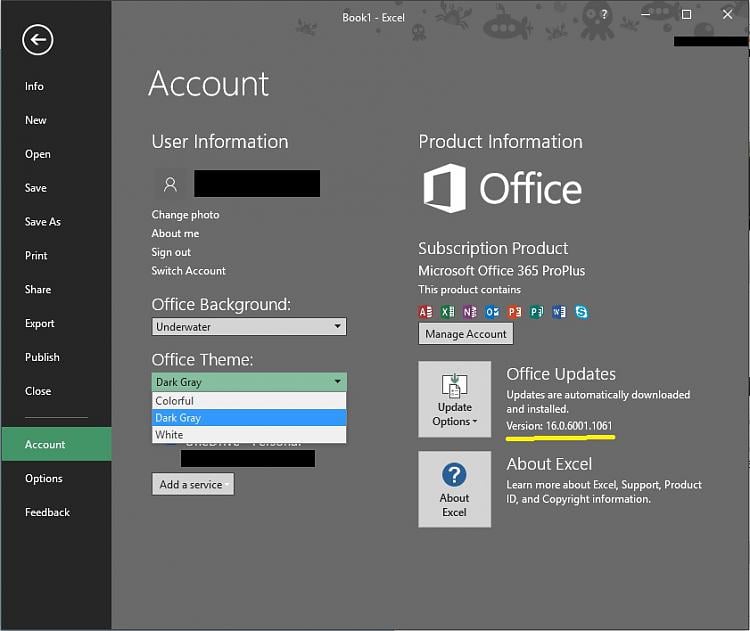Click the Publisher app icon
Viewport: 750px width, 631px height.
(537, 312)
